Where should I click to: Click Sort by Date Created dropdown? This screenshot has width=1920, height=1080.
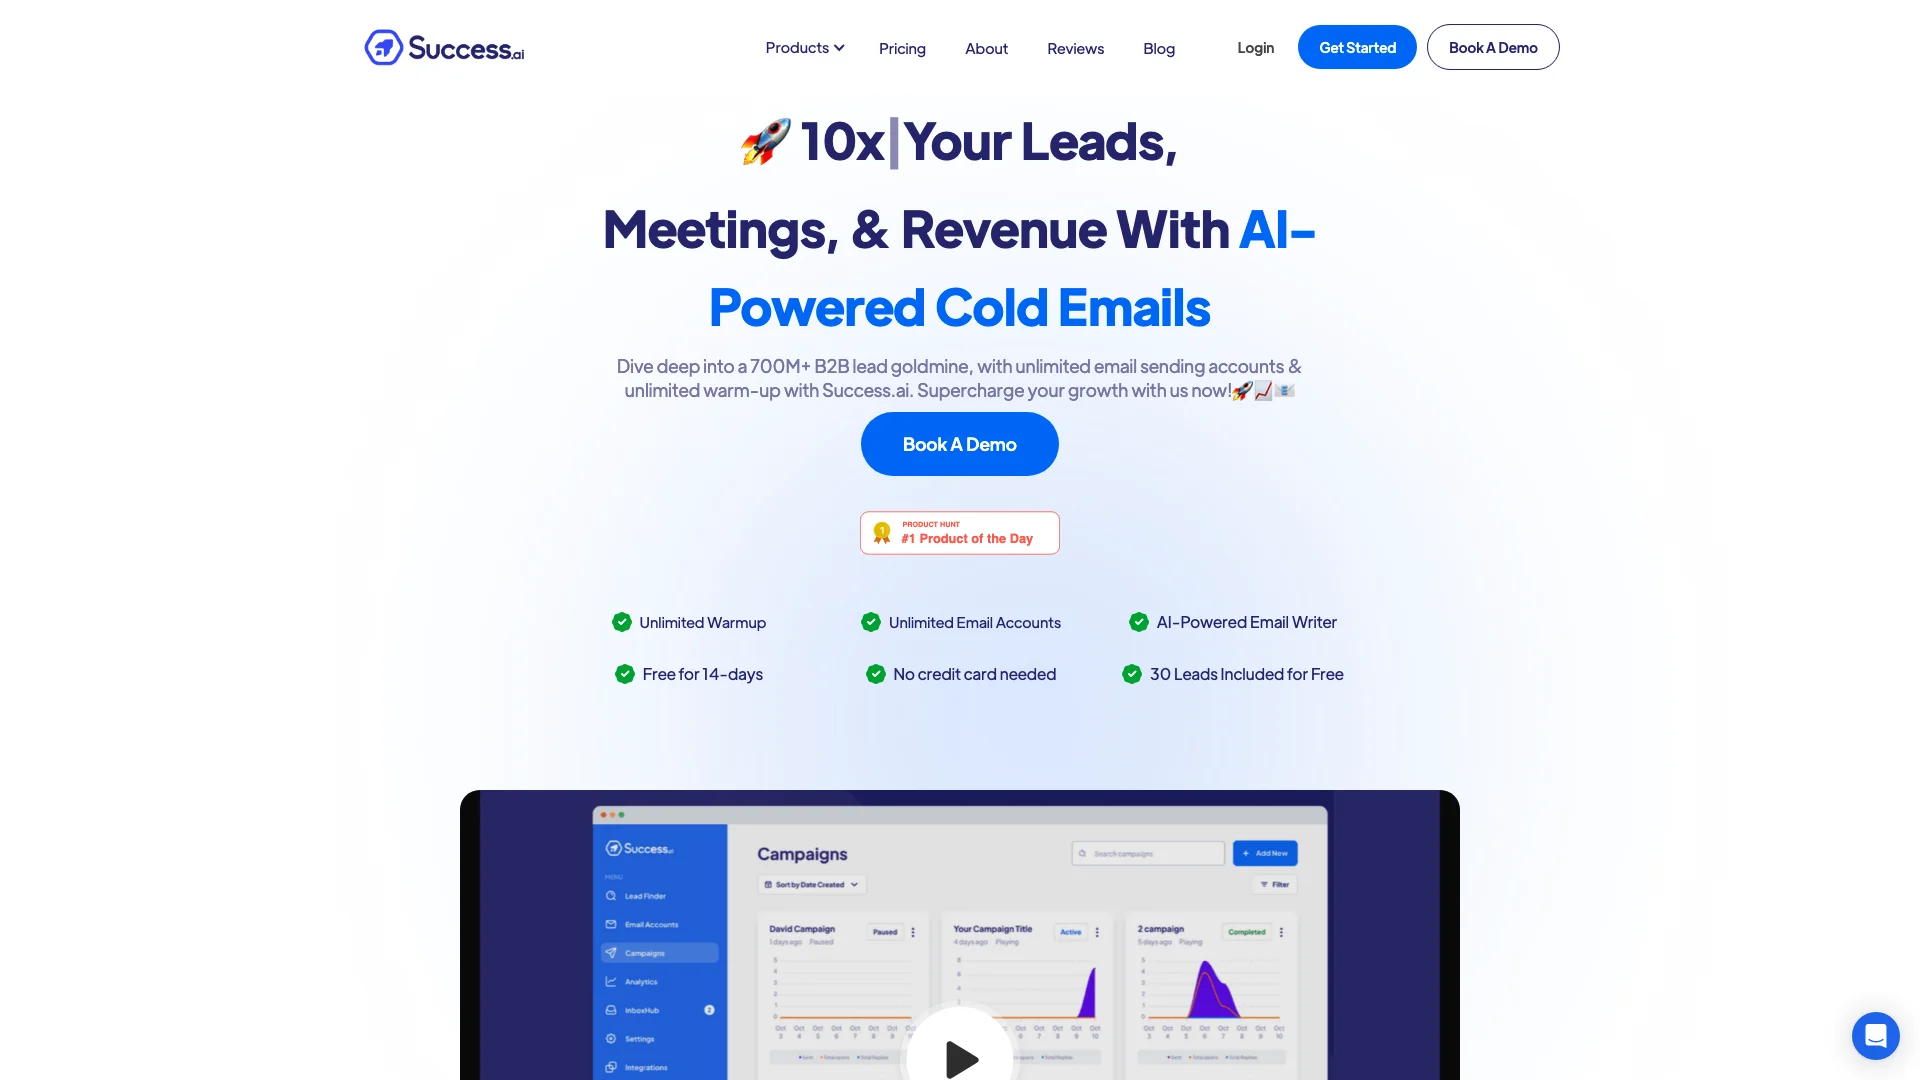(811, 885)
